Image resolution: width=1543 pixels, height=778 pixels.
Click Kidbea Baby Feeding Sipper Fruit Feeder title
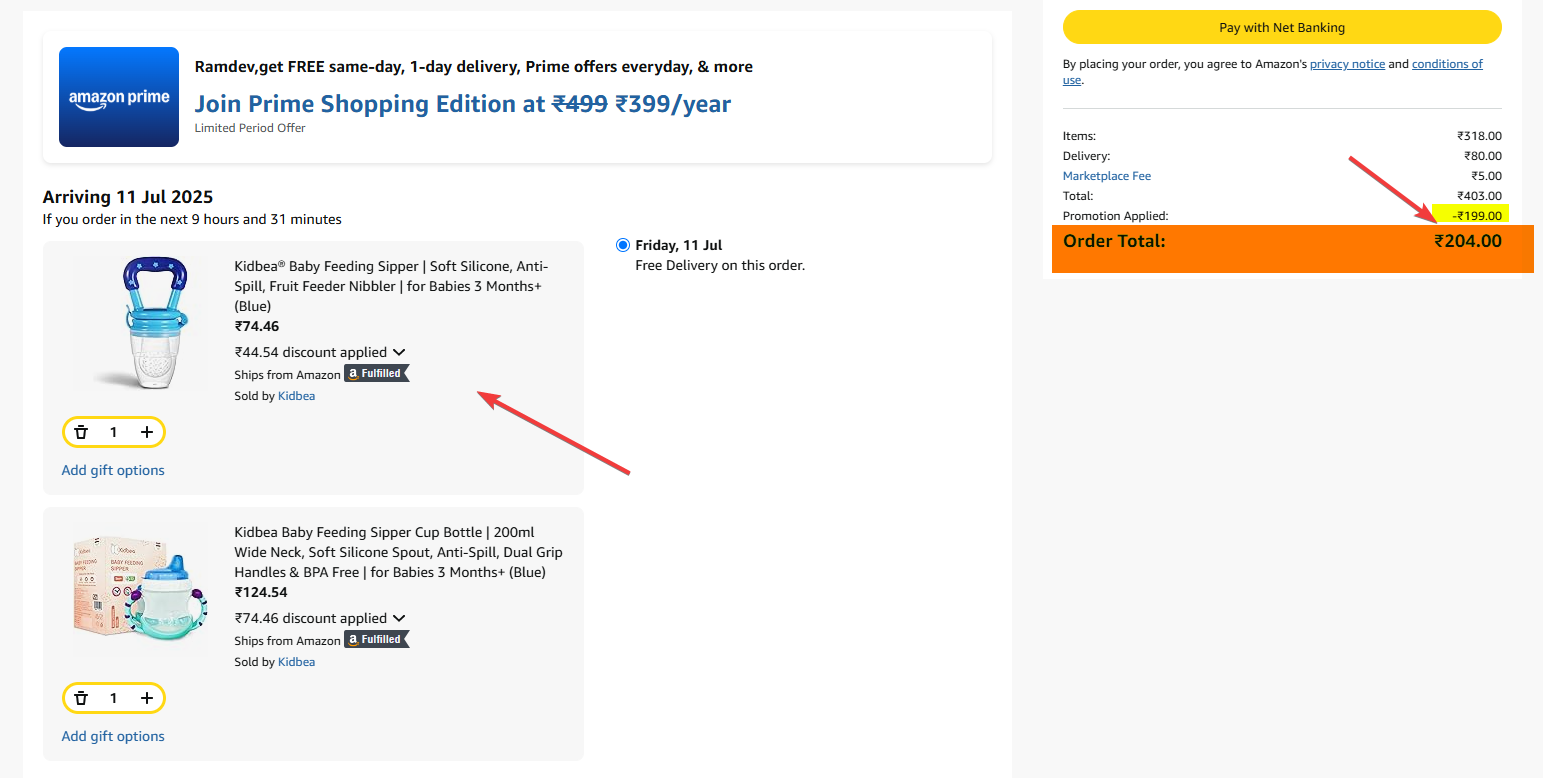[392, 286]
